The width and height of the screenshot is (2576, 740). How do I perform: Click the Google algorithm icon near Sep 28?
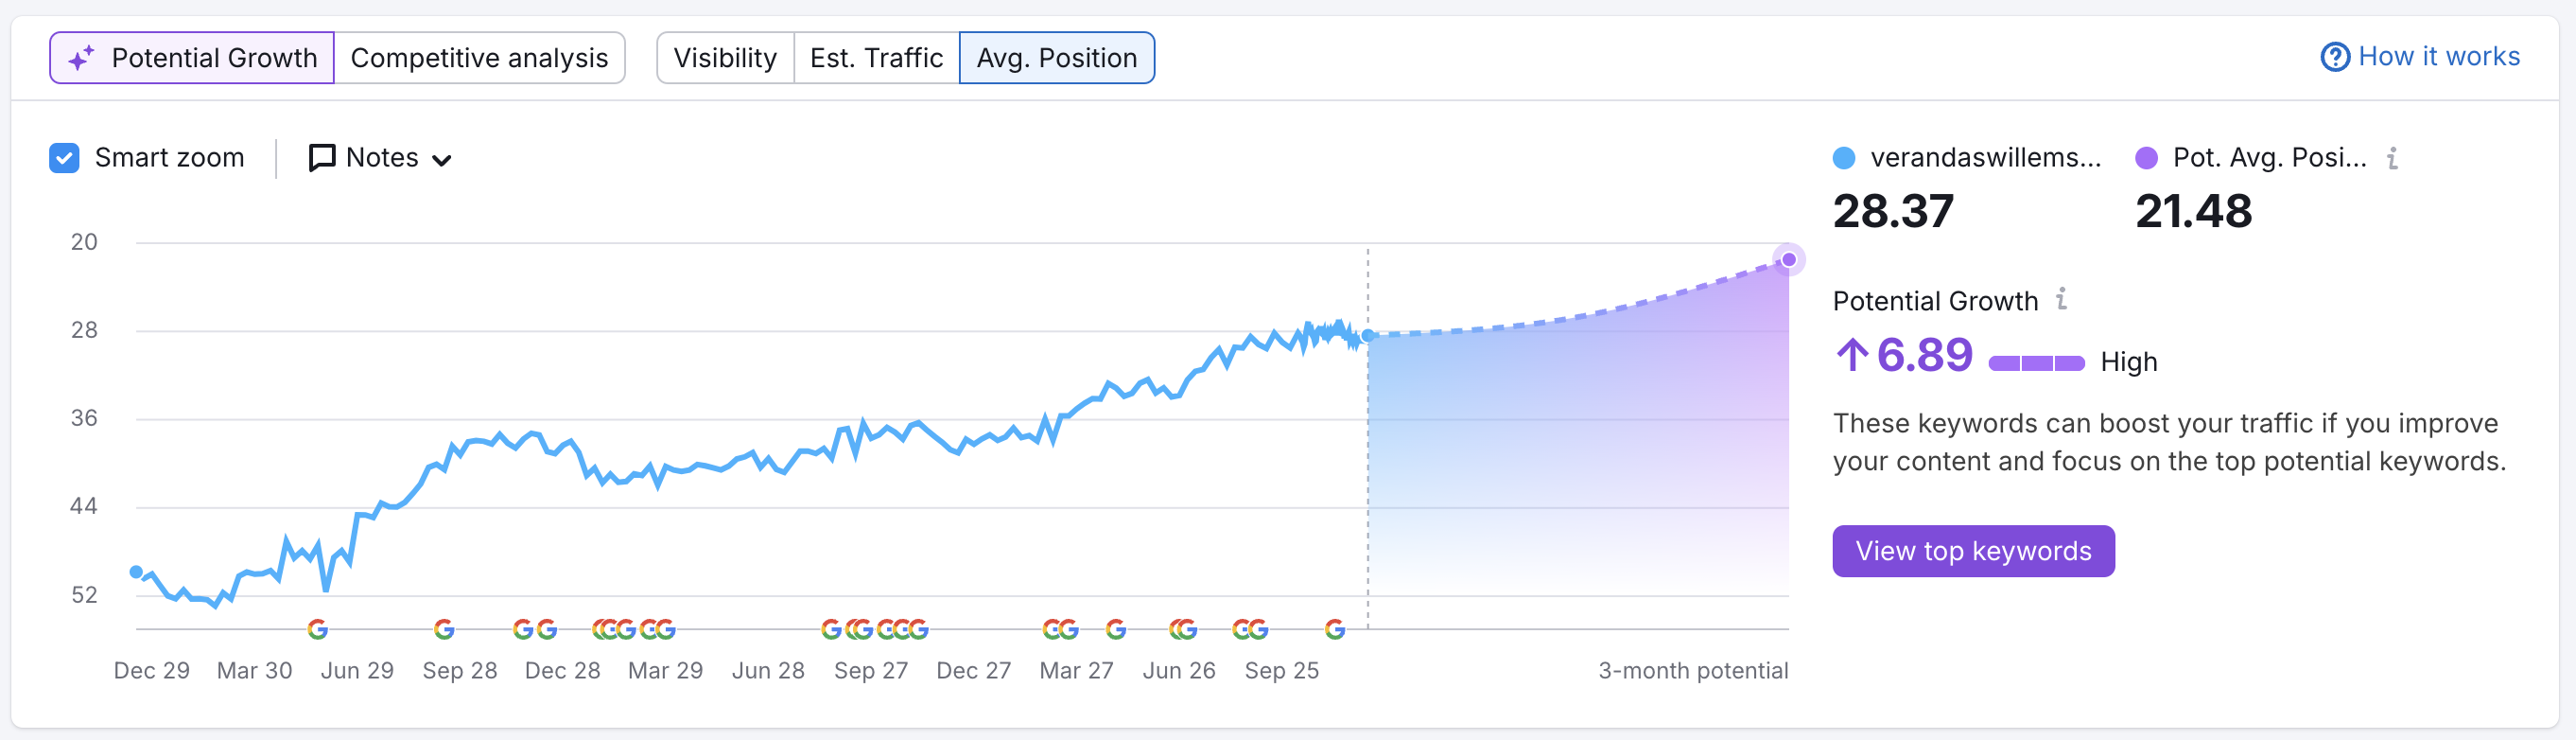click(445, 629)
